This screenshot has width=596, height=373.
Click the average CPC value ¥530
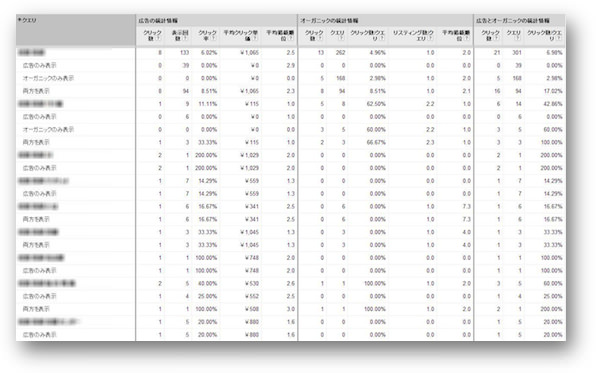(x=252, y=284)
